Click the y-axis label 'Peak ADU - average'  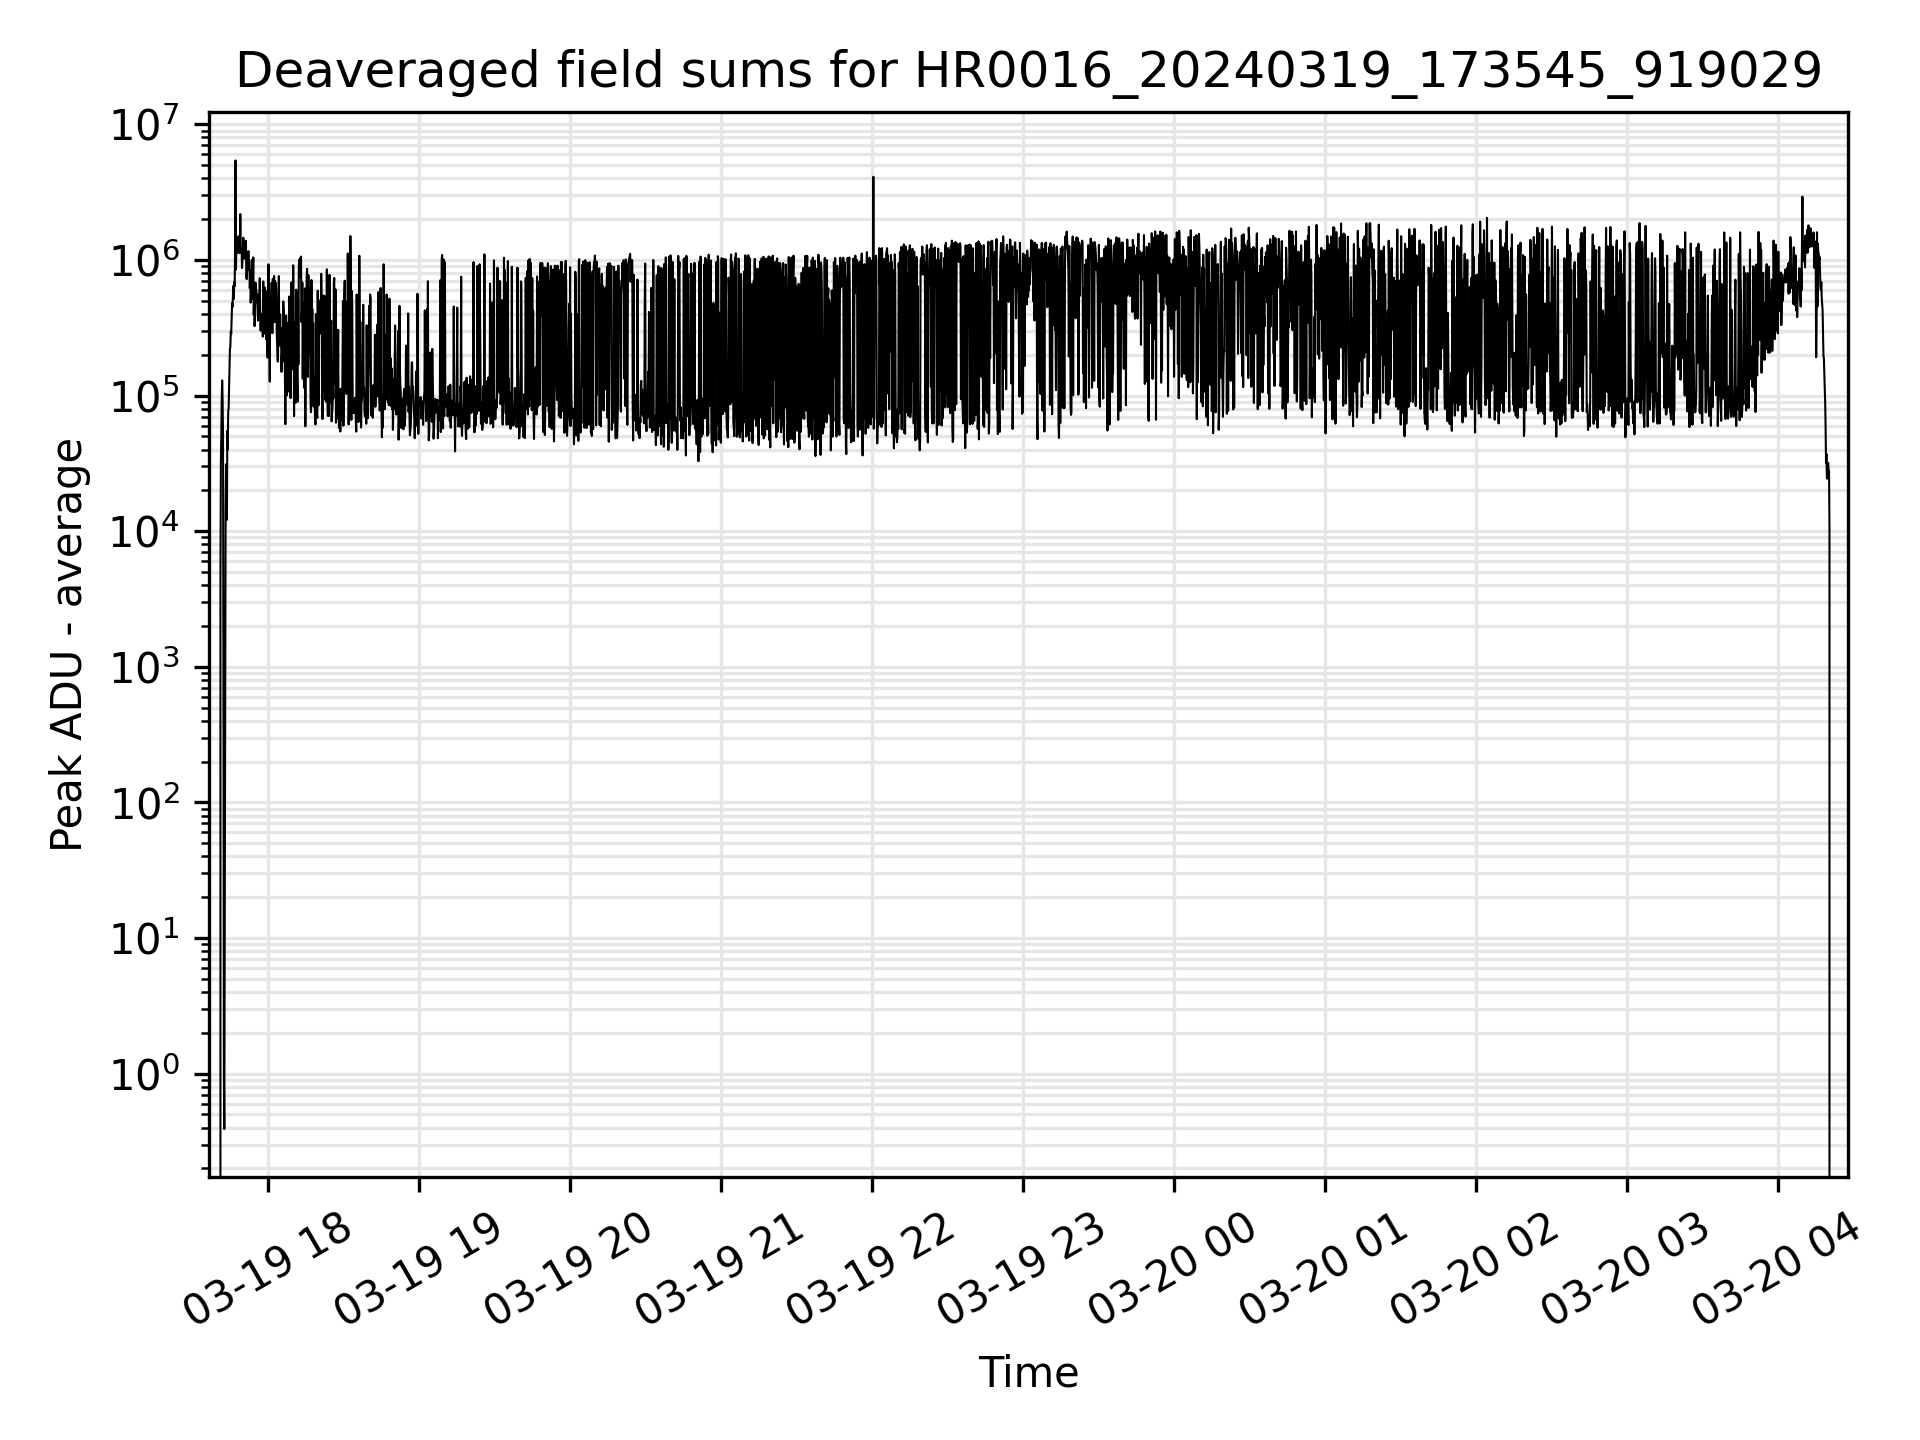click(67, 645)
